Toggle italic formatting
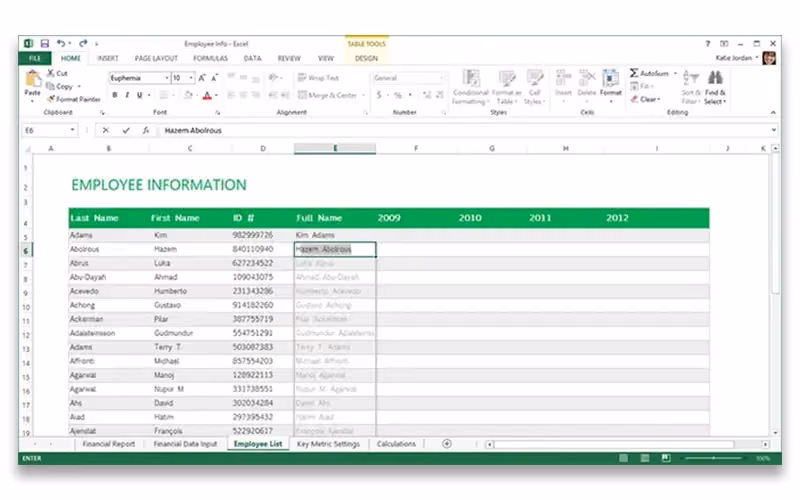The image size is (800, 500). coord(127,95)
